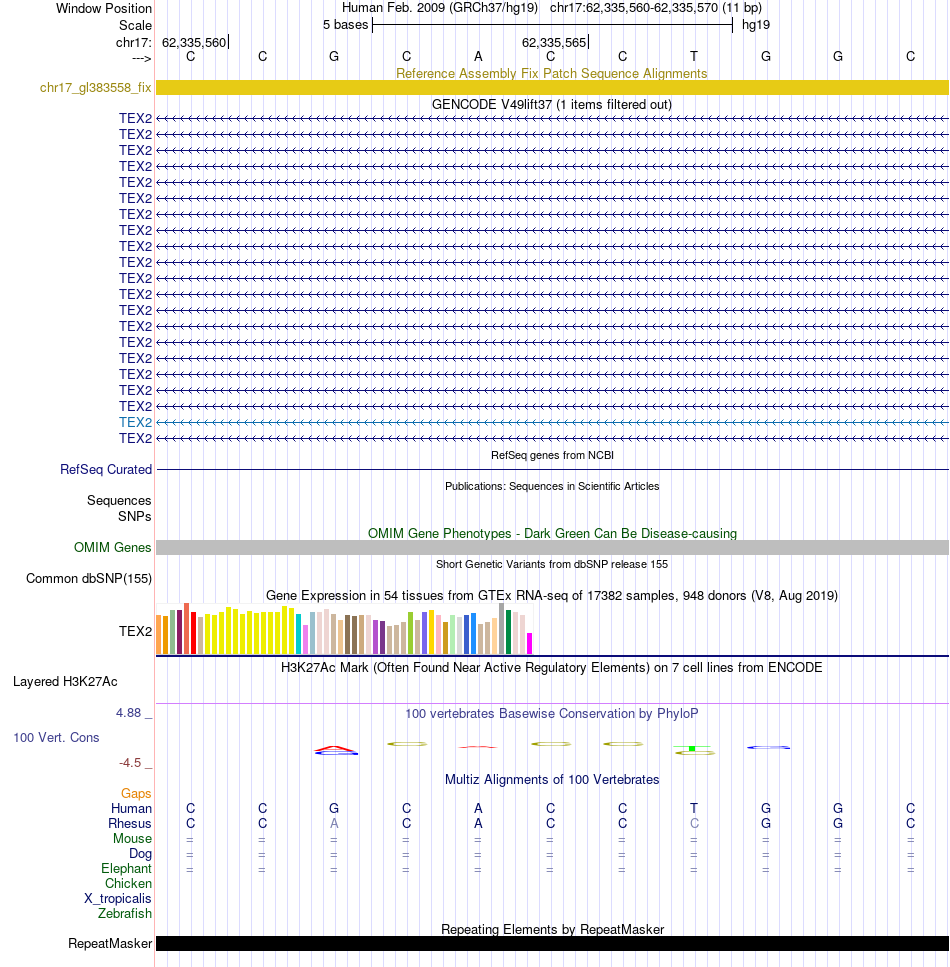Click base 'T' in the reference sequence ruler
The width and height of the screenshot is (950, 967).
pos(694,57)
